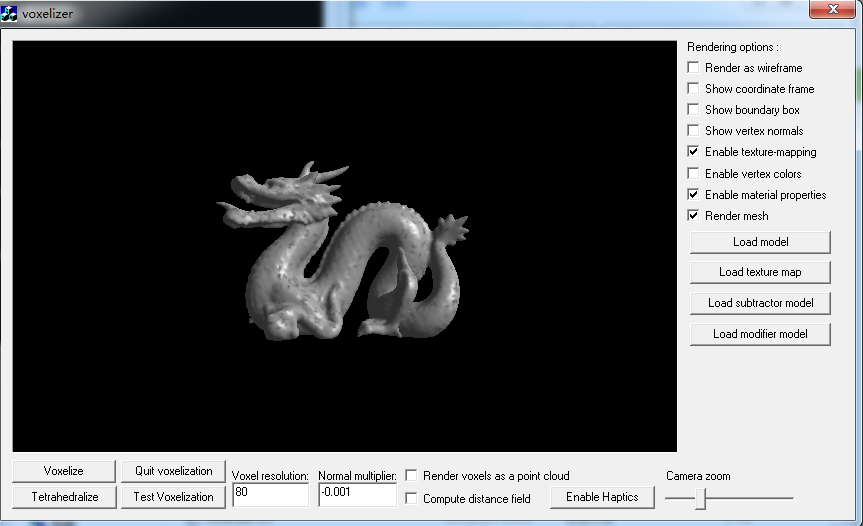Click the Camera zoom slider handle
Screen dimensions: 863x526
(x=700, y=498)
